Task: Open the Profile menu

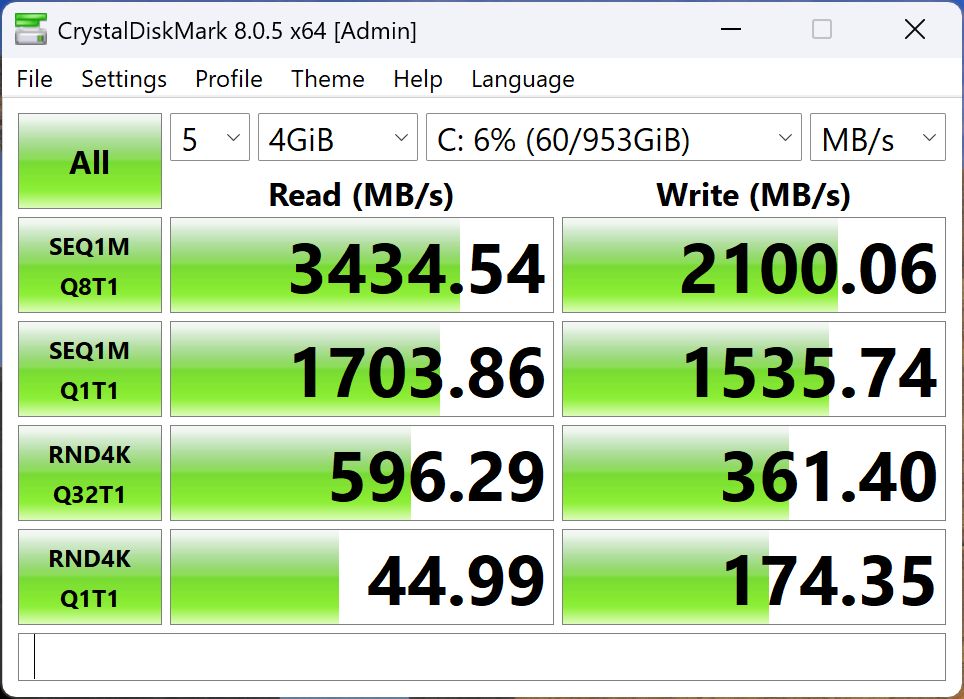Action: click(229, 79)
